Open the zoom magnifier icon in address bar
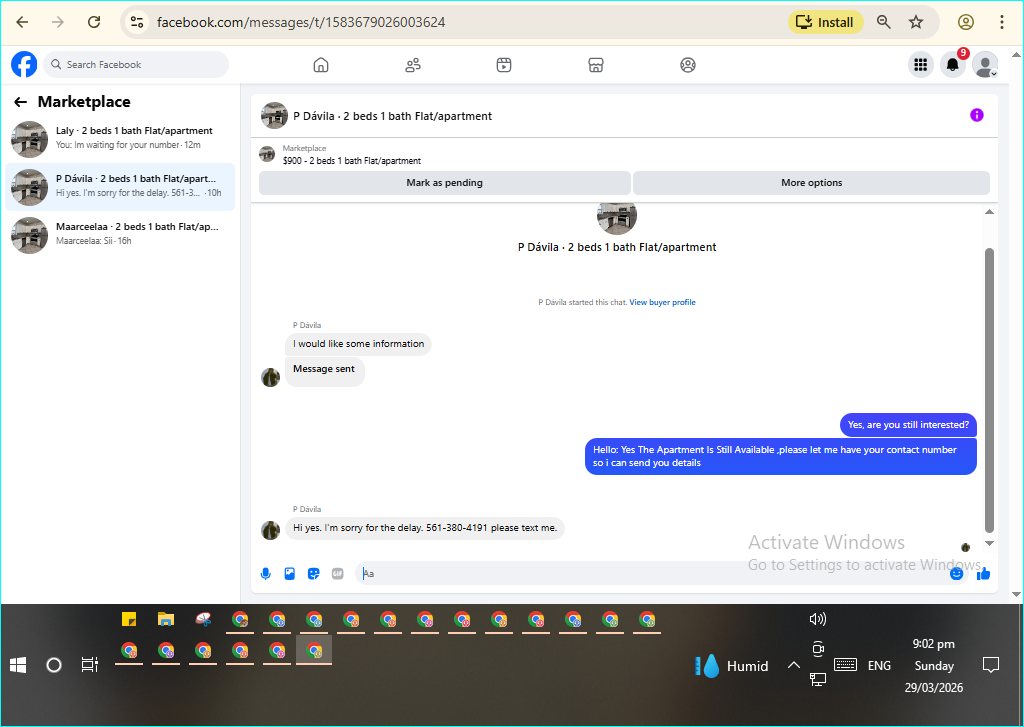 coord(884,22)
